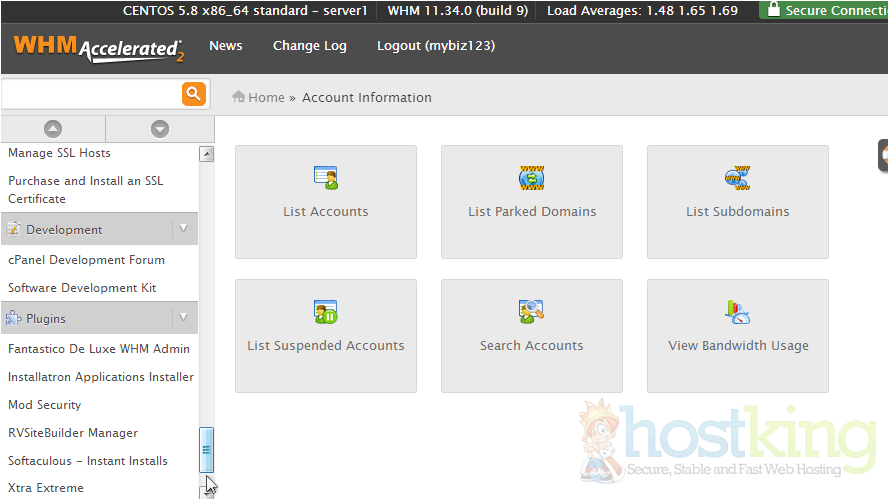Click the orange search magnifier button
The height and width of the screenshot is (500, 889).
(x=194, y=94)
